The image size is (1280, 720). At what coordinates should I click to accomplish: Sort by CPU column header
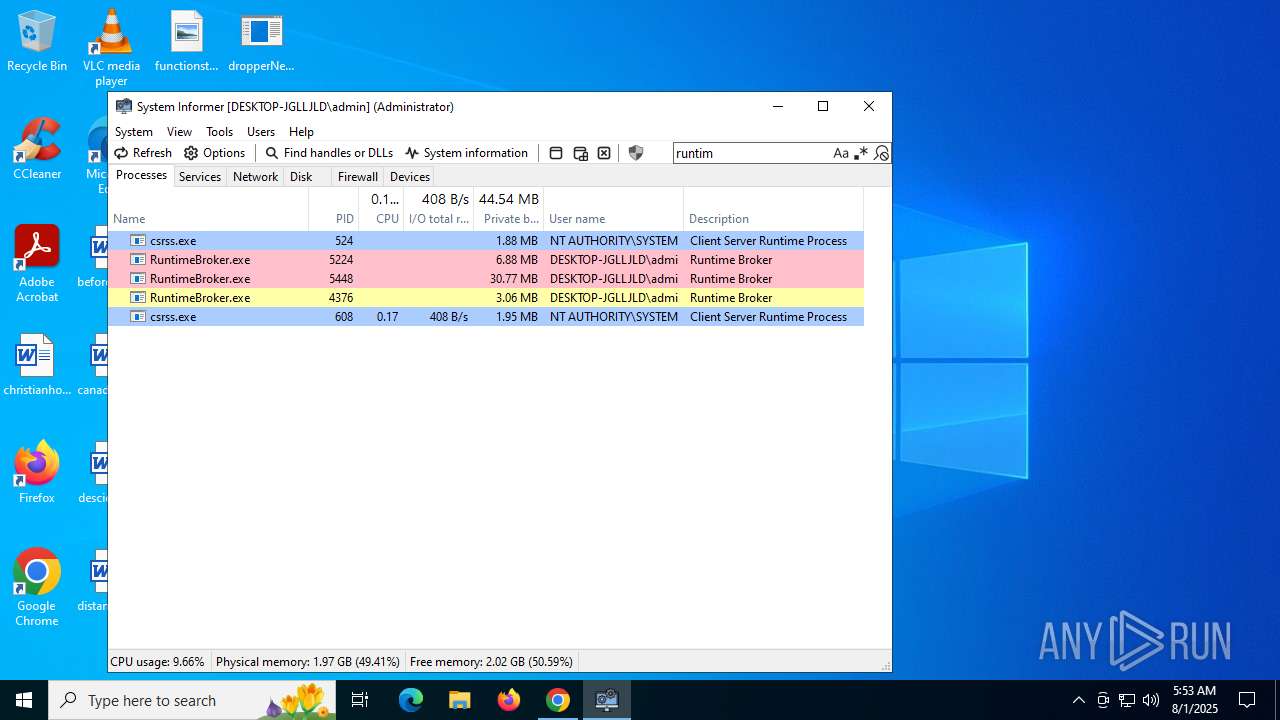[381, 209]
